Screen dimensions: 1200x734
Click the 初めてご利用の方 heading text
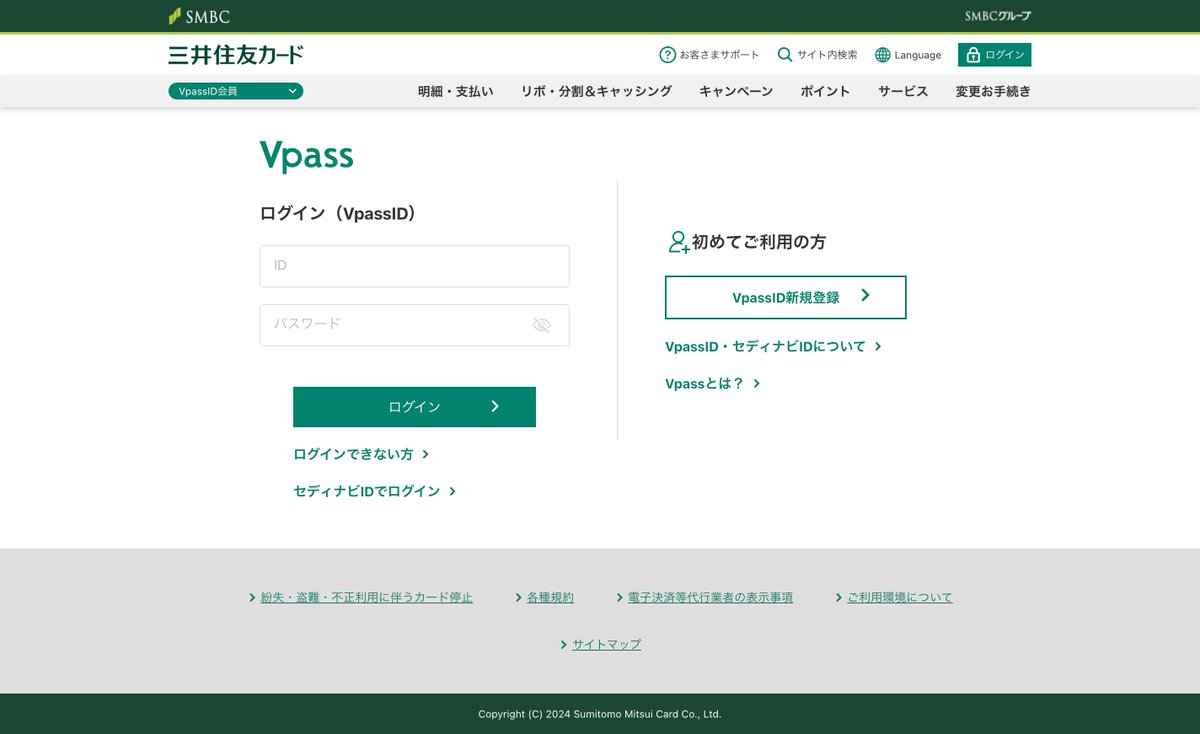(x=759, y=242)
